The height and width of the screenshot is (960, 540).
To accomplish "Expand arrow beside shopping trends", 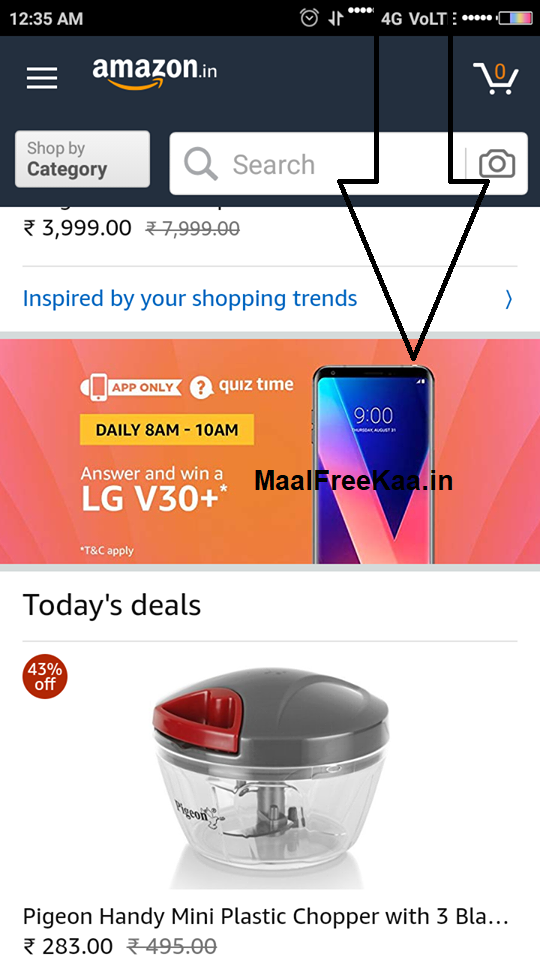I will (508, 299).
